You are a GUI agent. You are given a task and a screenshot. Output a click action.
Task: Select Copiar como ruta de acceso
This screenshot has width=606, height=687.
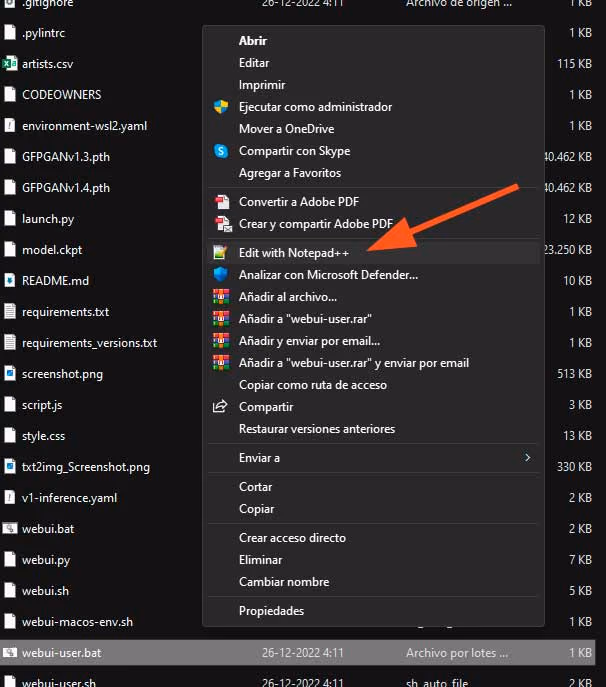(312, 385)
